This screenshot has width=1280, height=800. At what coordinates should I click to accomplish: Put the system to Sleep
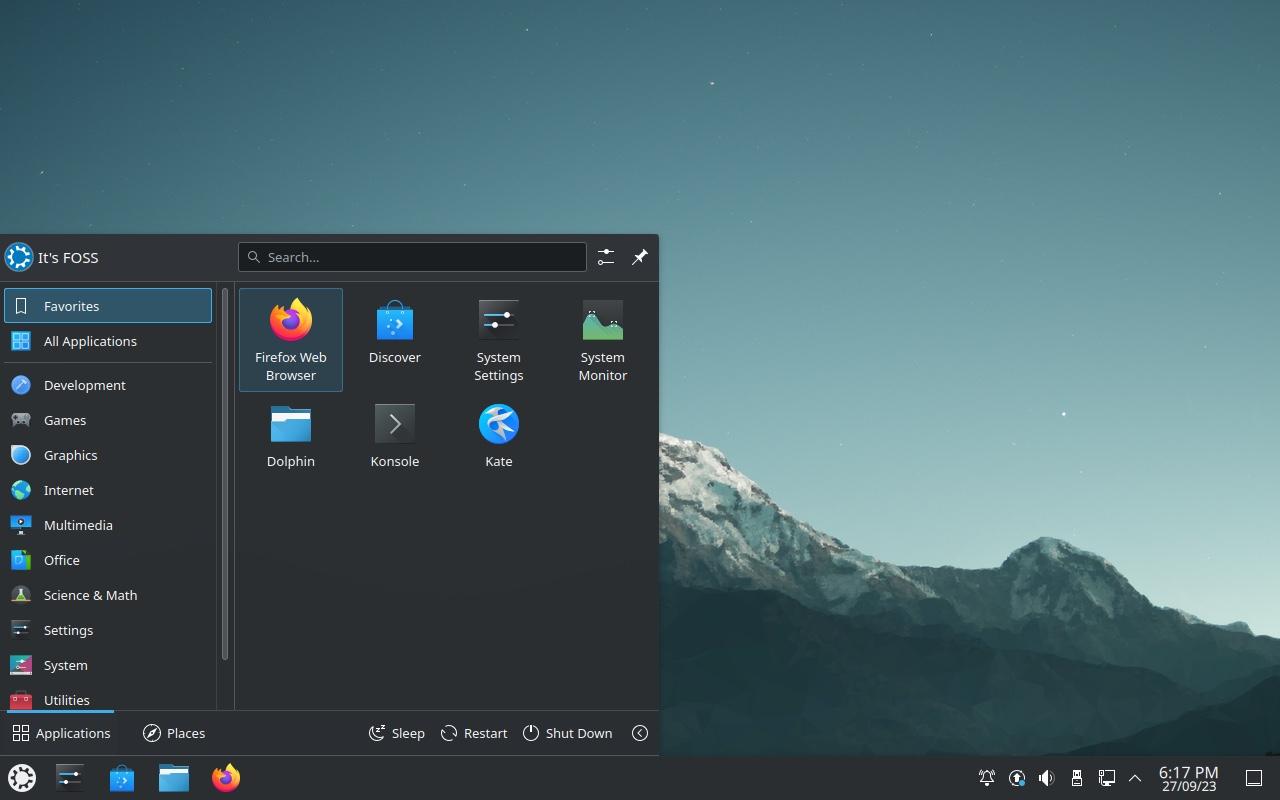[396, 733]
